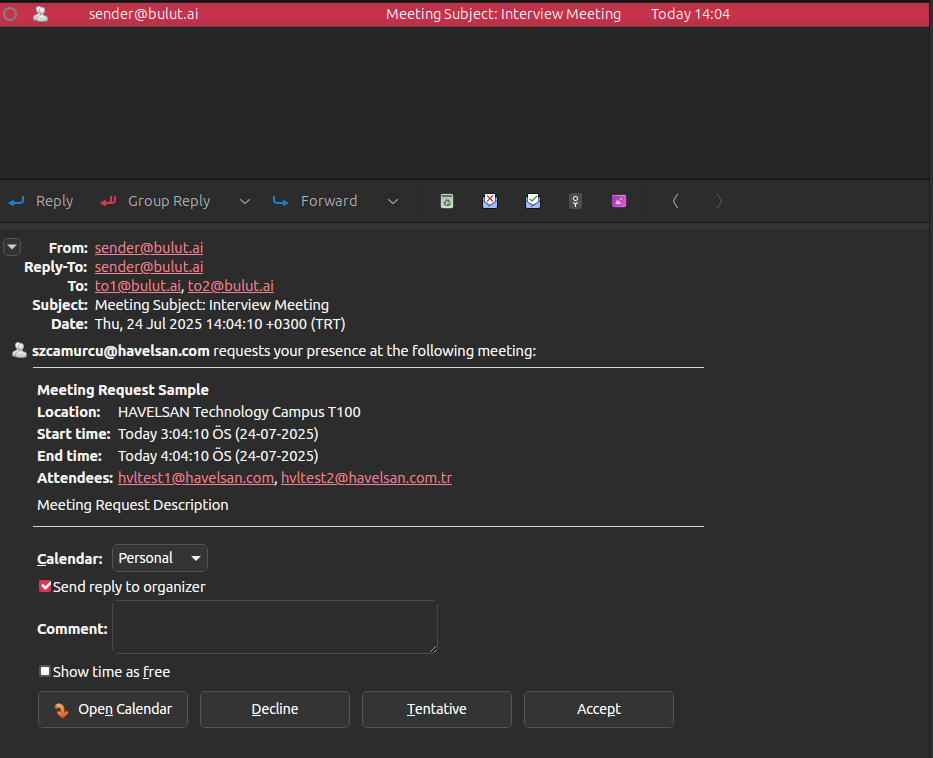The height and width of the screenshot is (758, 933).
Task: Click the 'Meeting Request Description' text
Action: 133,505
